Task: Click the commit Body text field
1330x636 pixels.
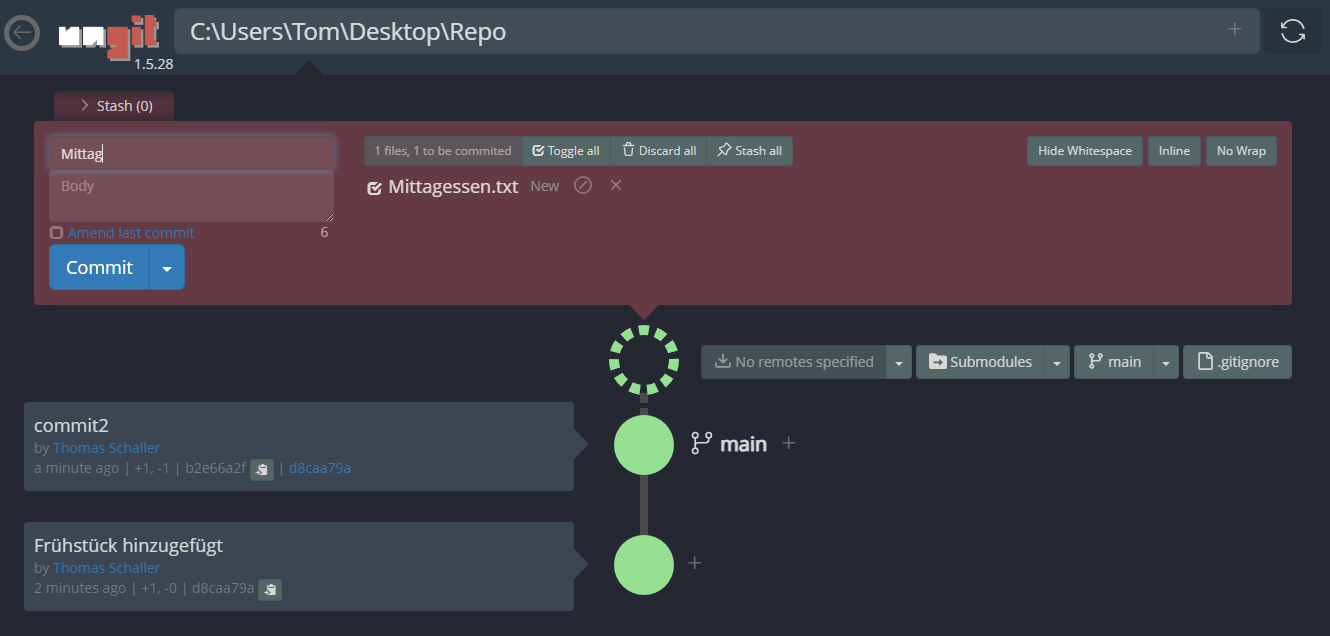Action: 191,196
